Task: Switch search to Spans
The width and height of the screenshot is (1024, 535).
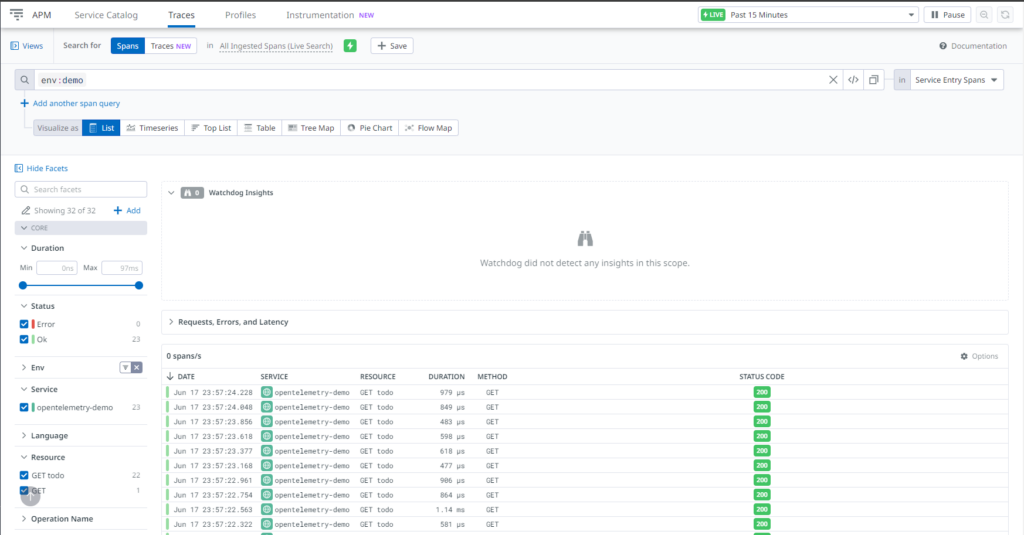Action: pyautogui.click(x=127, y=46)
